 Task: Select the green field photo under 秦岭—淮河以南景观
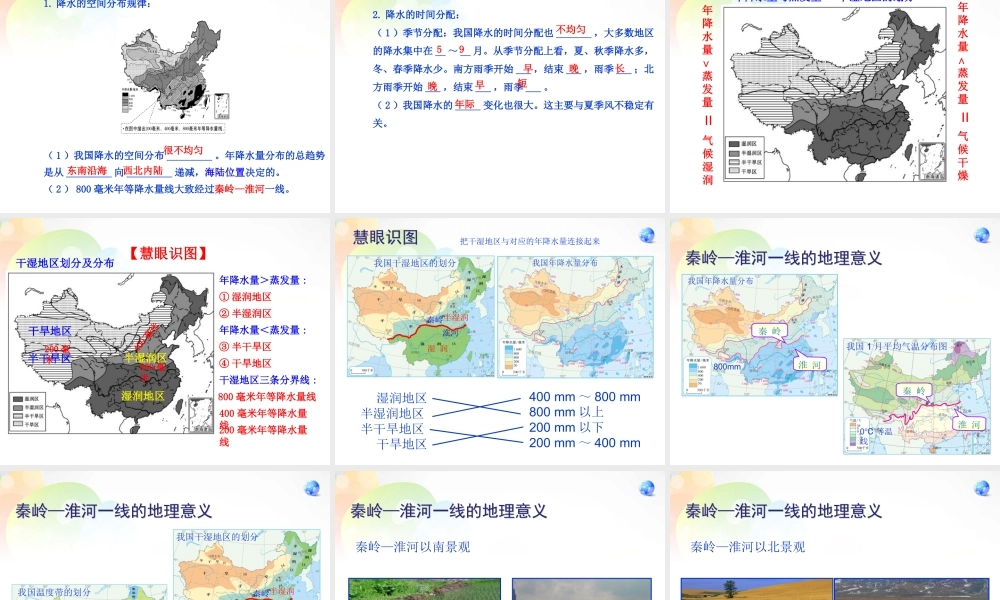[x=425, y=589]
